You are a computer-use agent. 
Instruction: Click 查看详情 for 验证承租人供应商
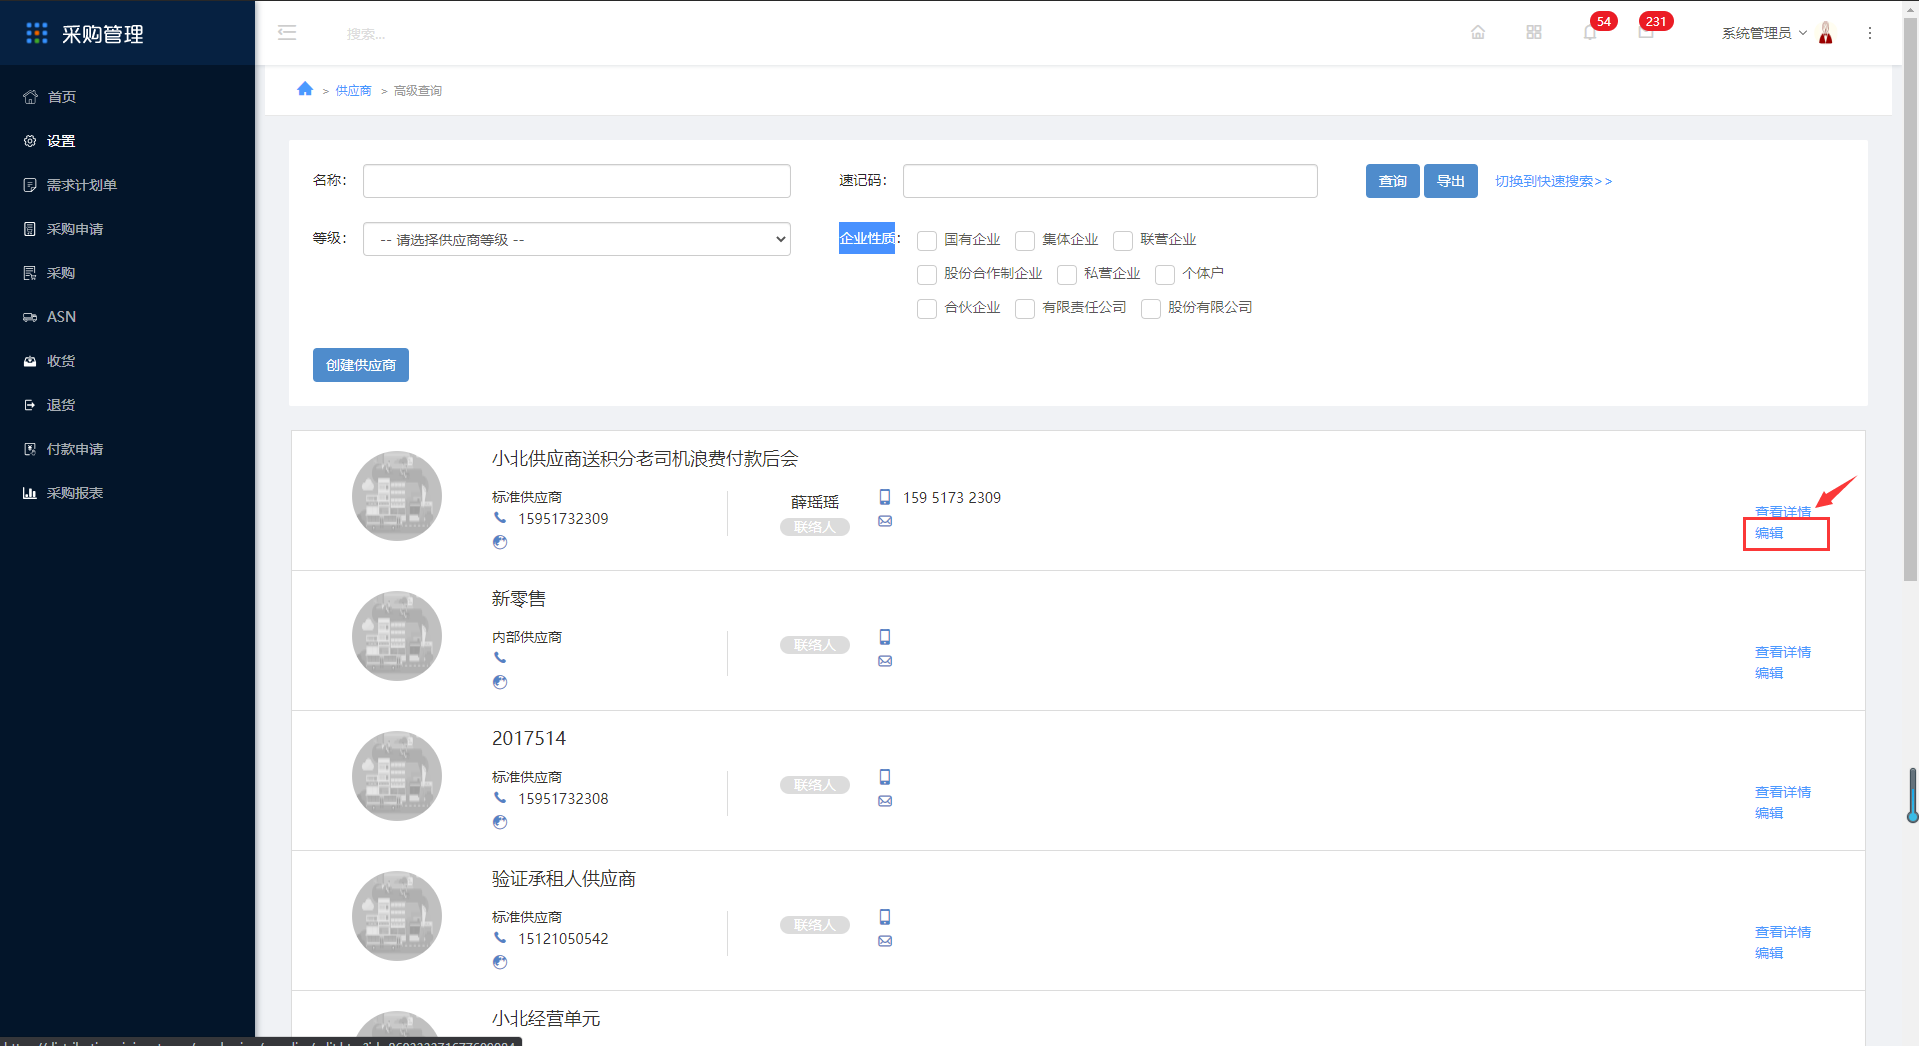coord(1783,932)
